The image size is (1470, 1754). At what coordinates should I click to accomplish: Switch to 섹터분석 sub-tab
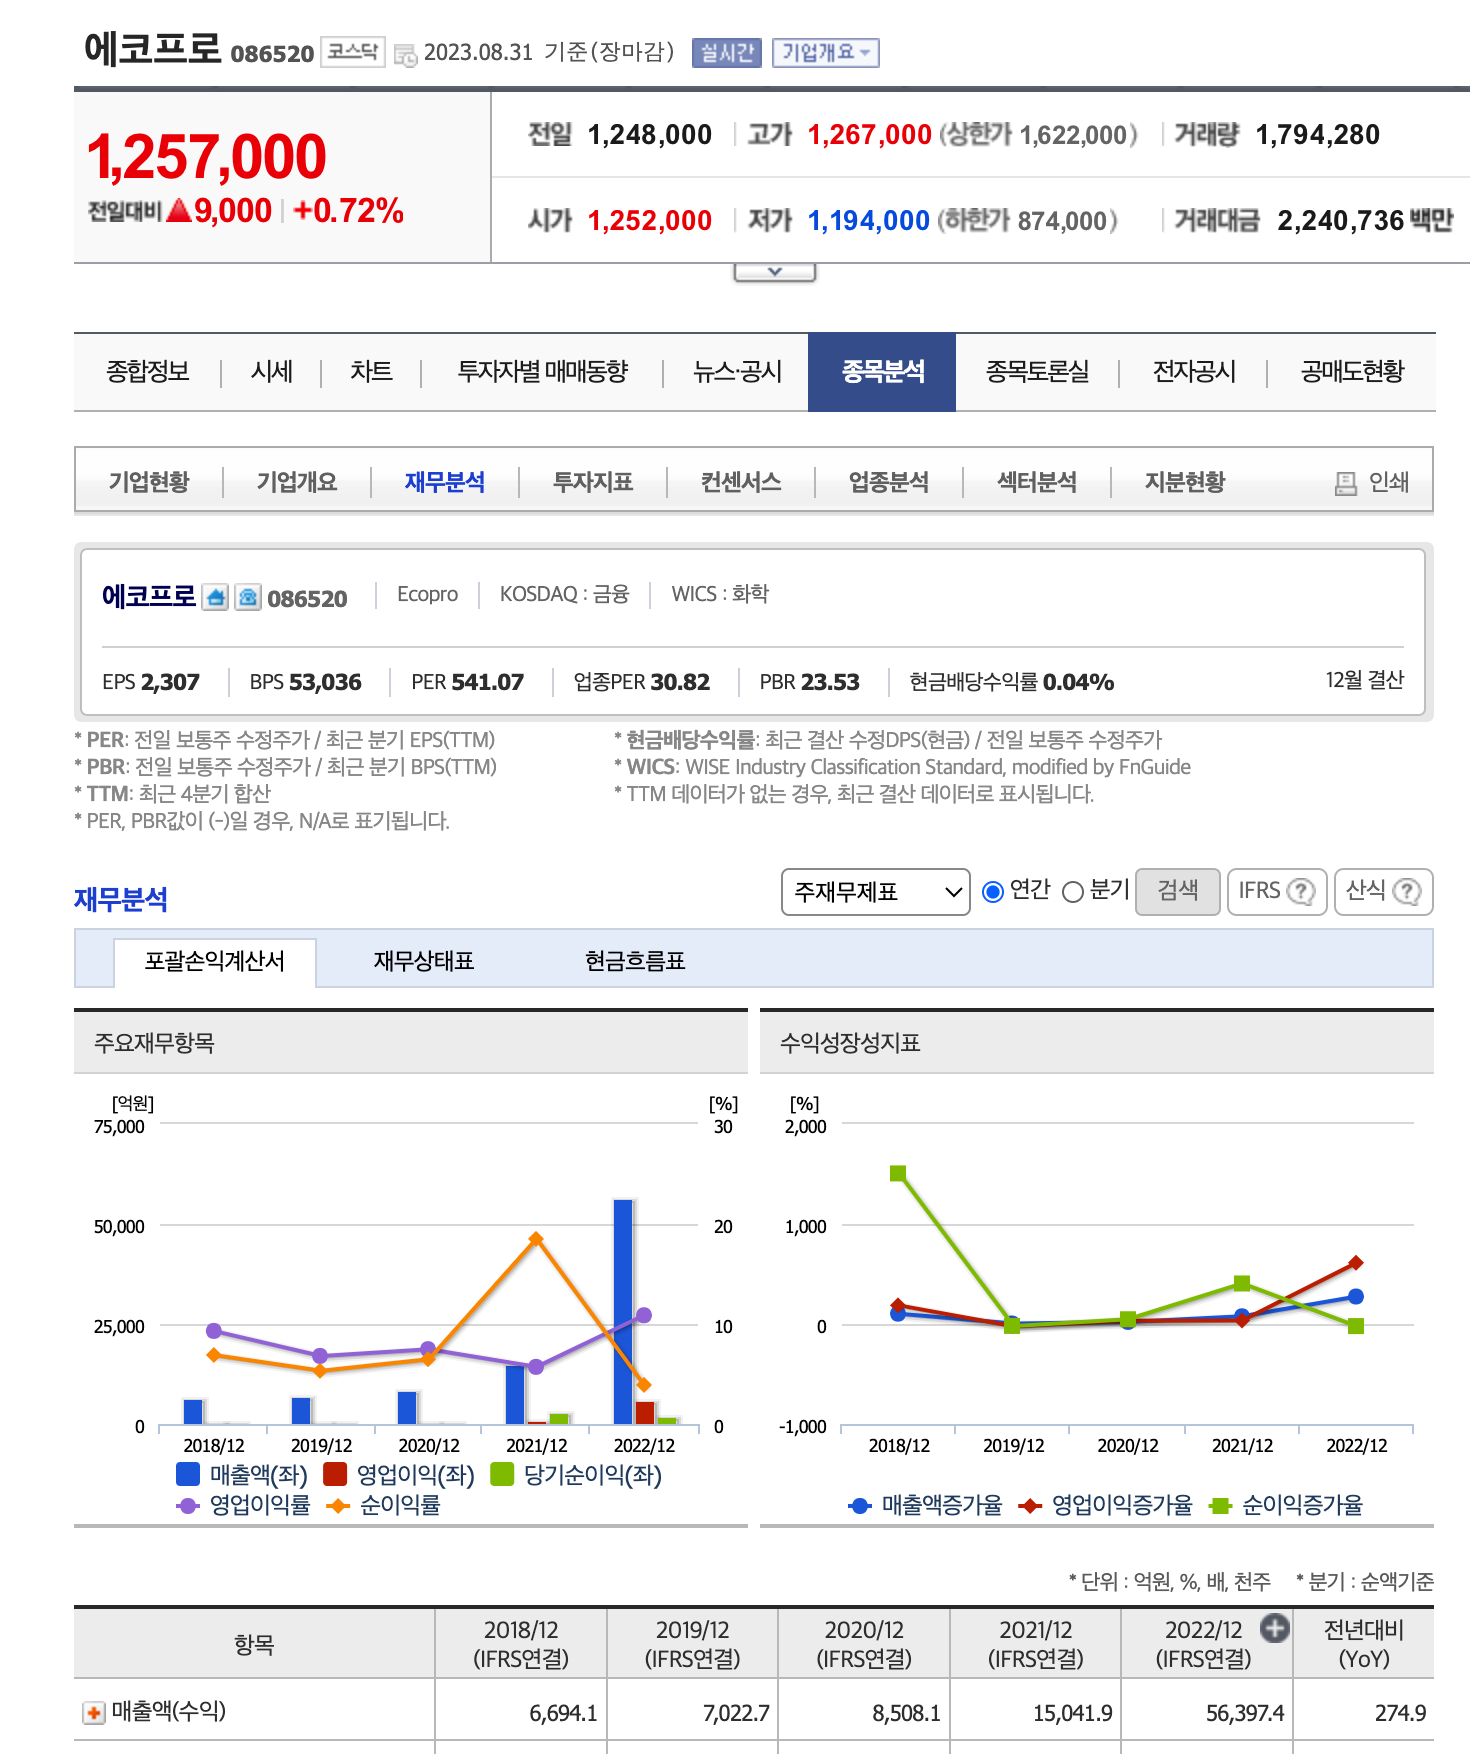tap(1037, 482)
